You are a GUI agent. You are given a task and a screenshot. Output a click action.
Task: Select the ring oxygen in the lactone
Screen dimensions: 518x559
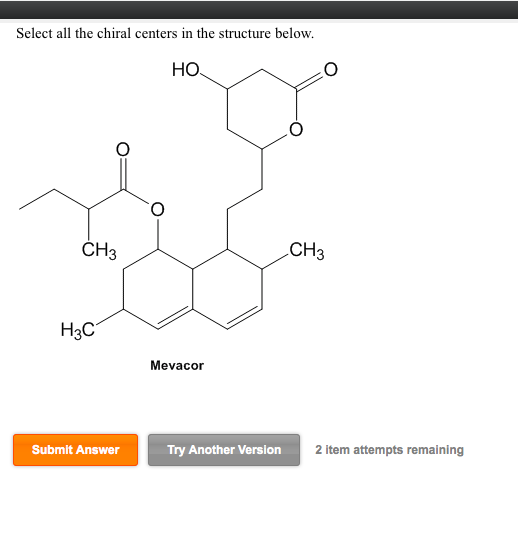tap(296, 129)
